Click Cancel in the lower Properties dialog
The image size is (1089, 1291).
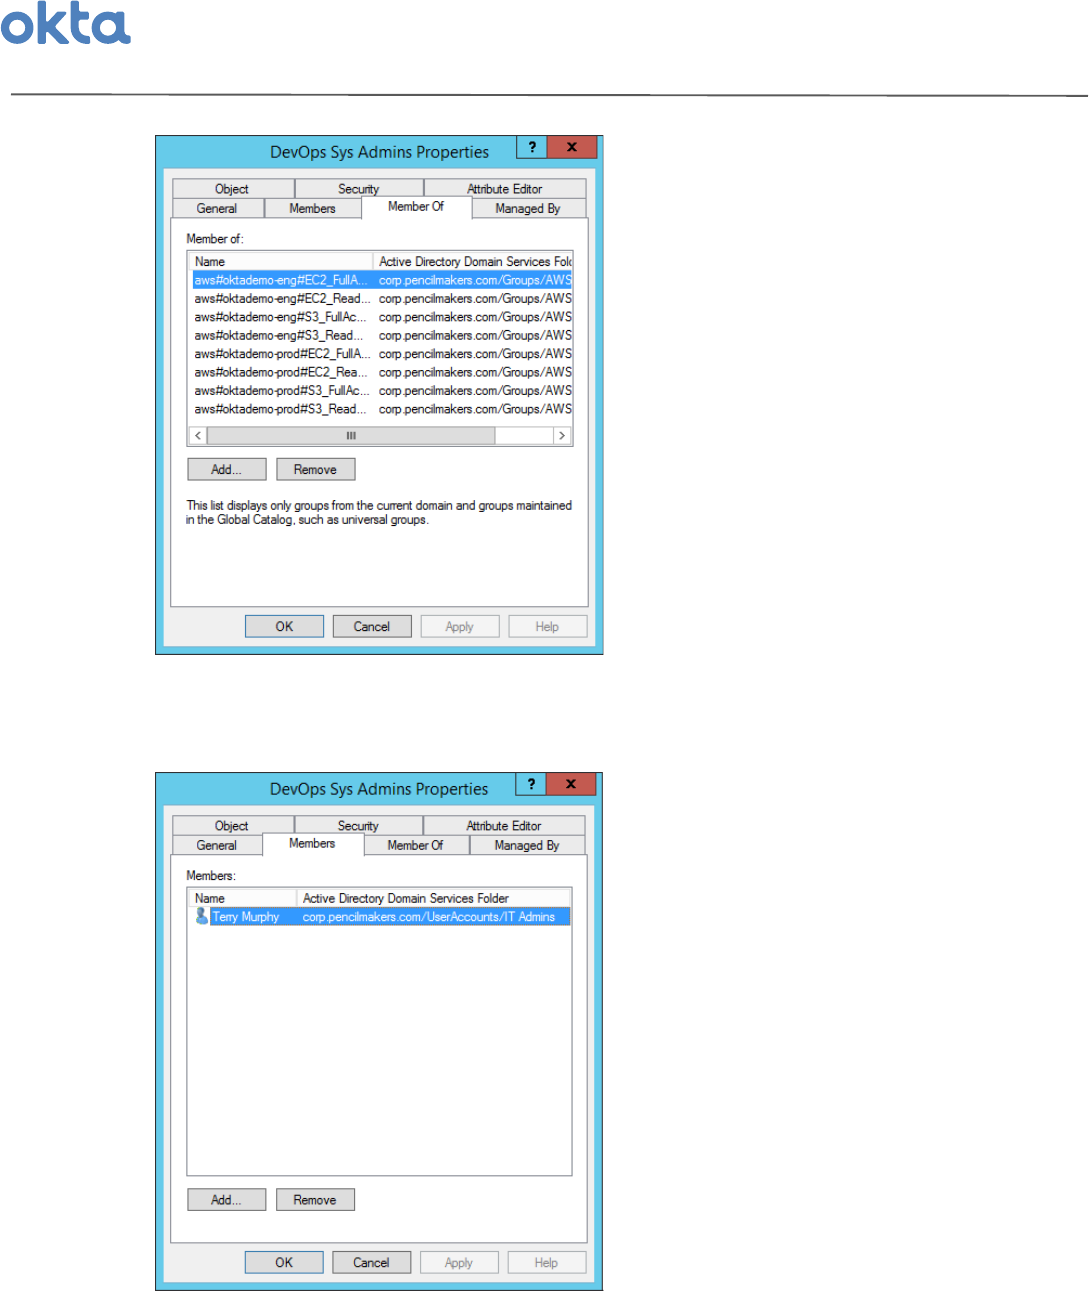pos(371,1262)
